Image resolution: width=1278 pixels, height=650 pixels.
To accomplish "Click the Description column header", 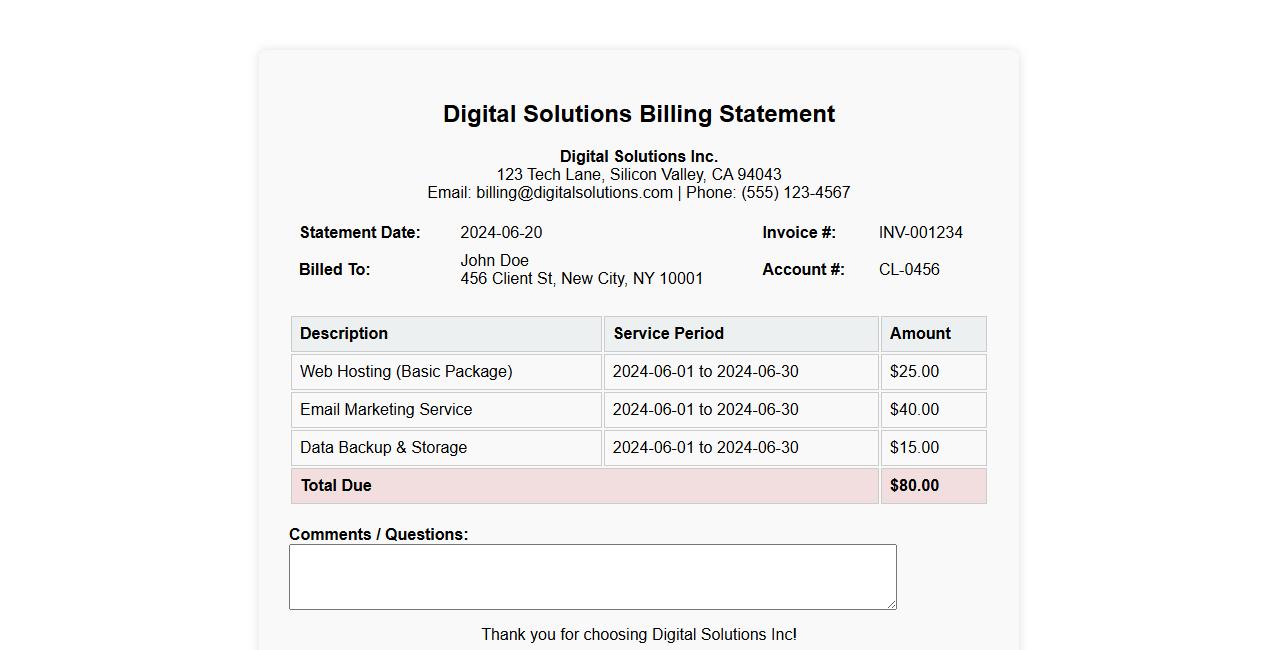I will [344, 334].
